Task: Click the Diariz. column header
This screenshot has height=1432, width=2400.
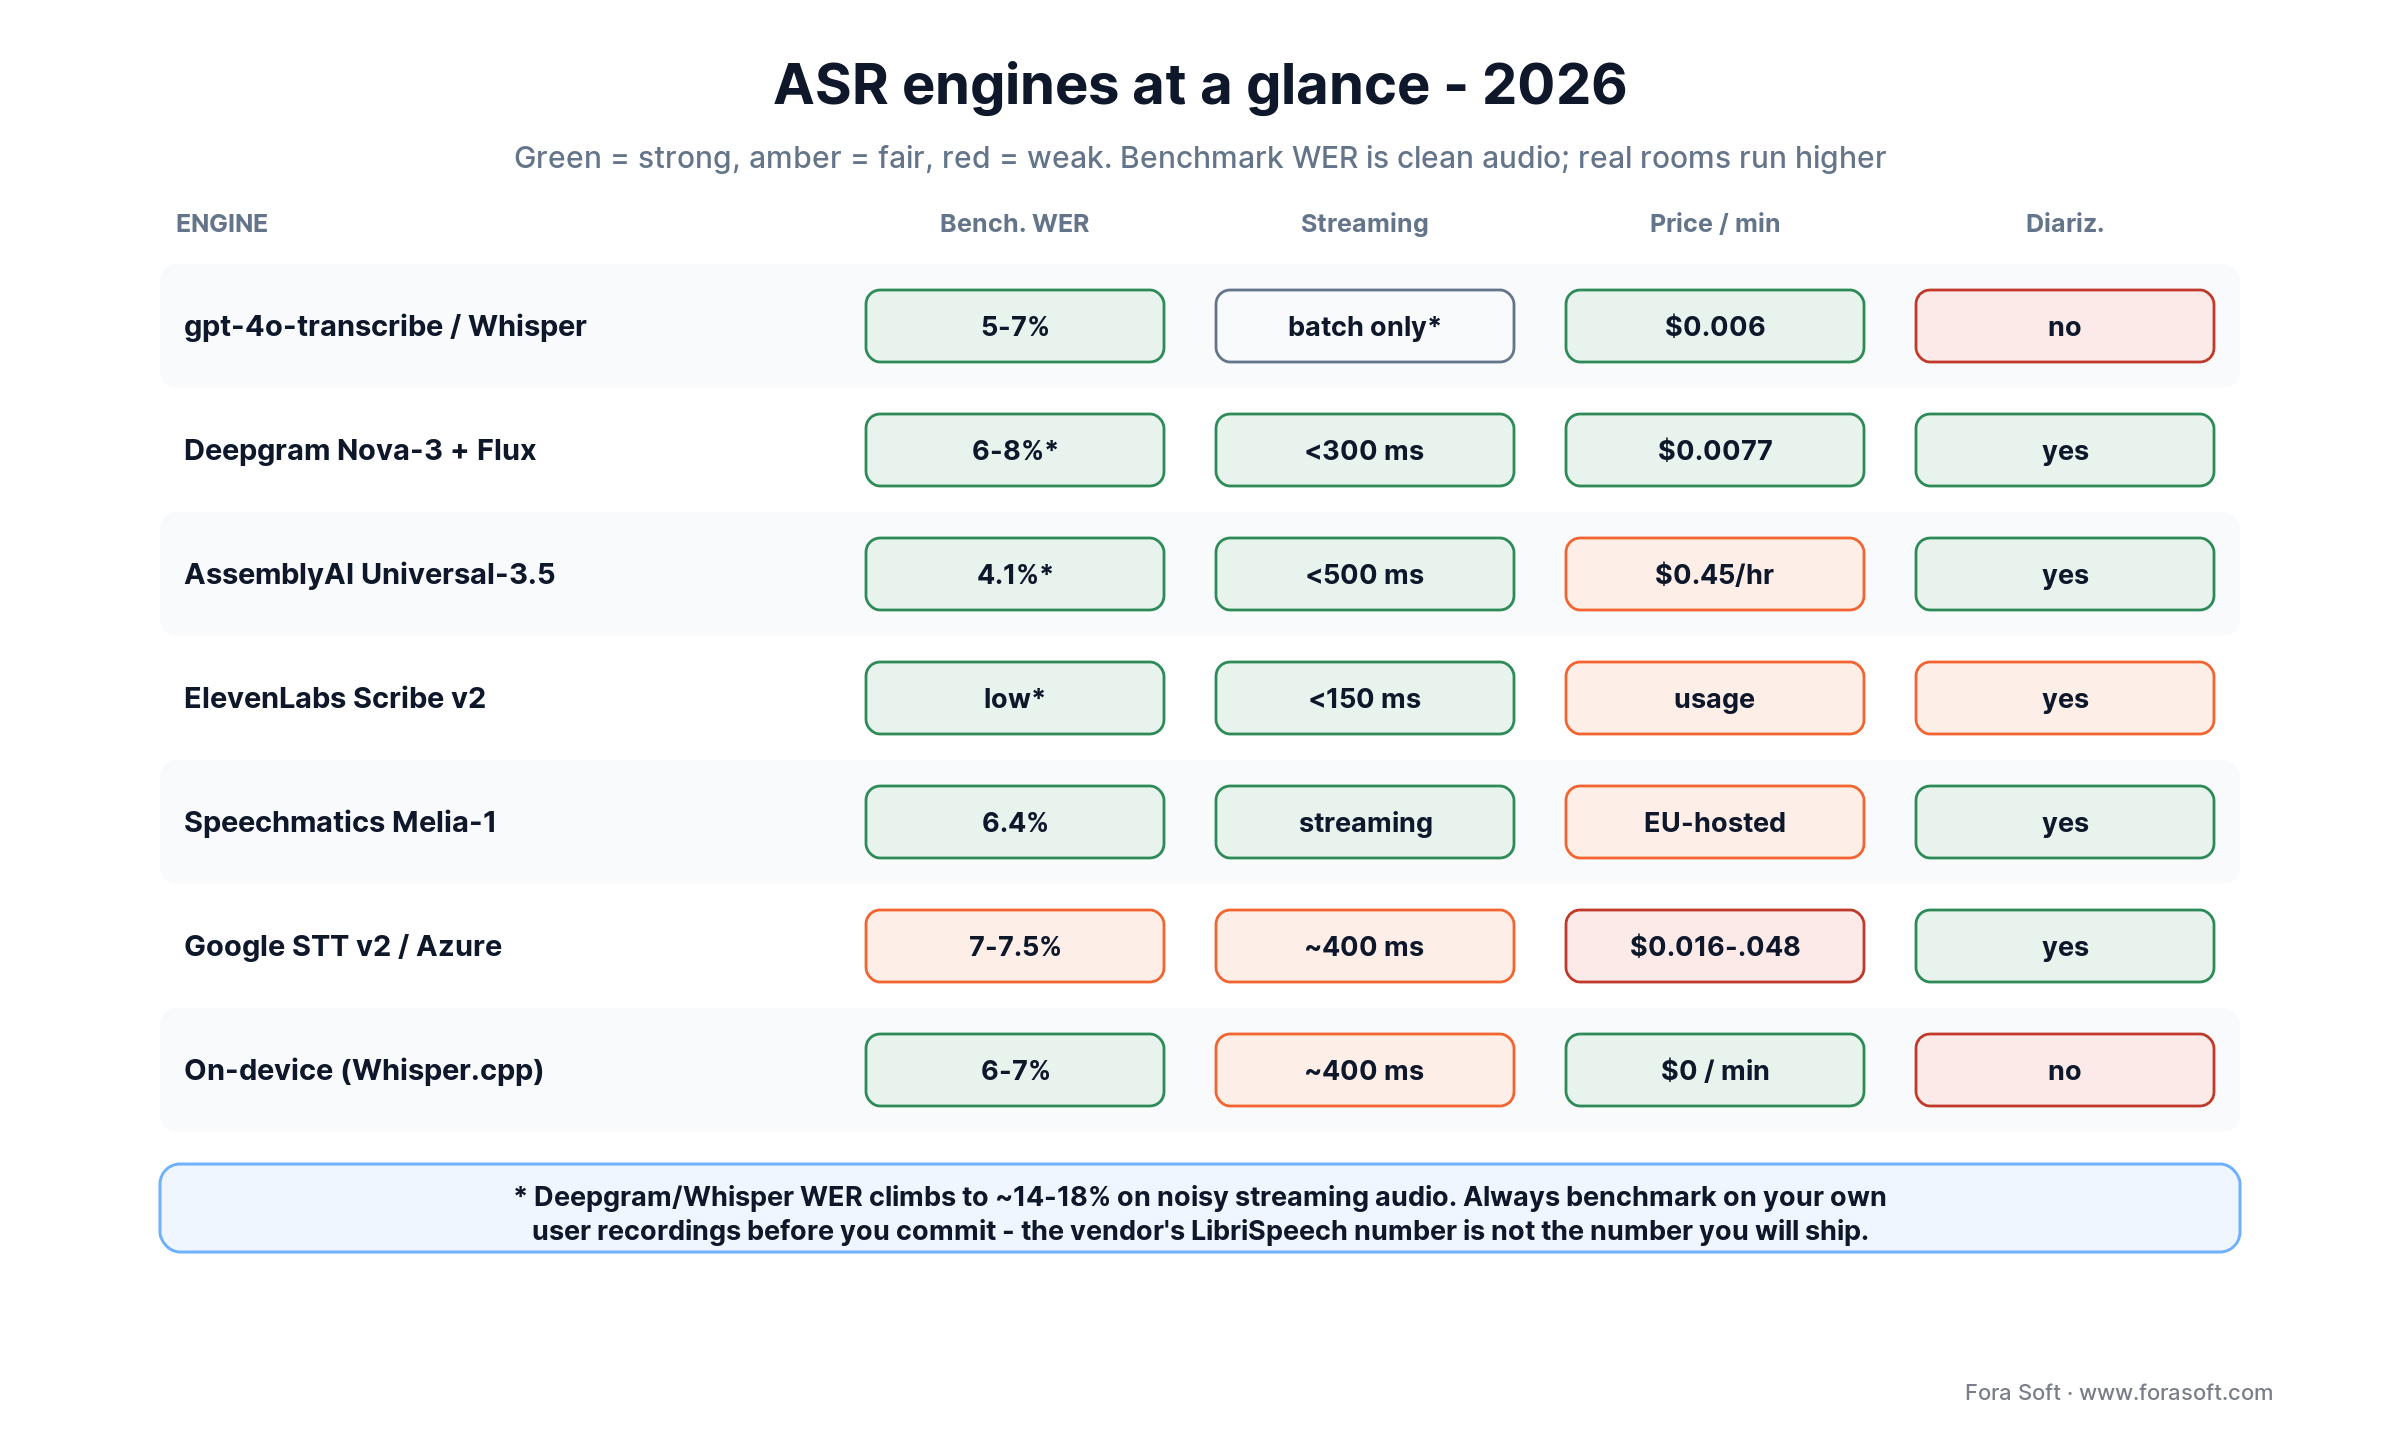Action: tap(2064, 223)
